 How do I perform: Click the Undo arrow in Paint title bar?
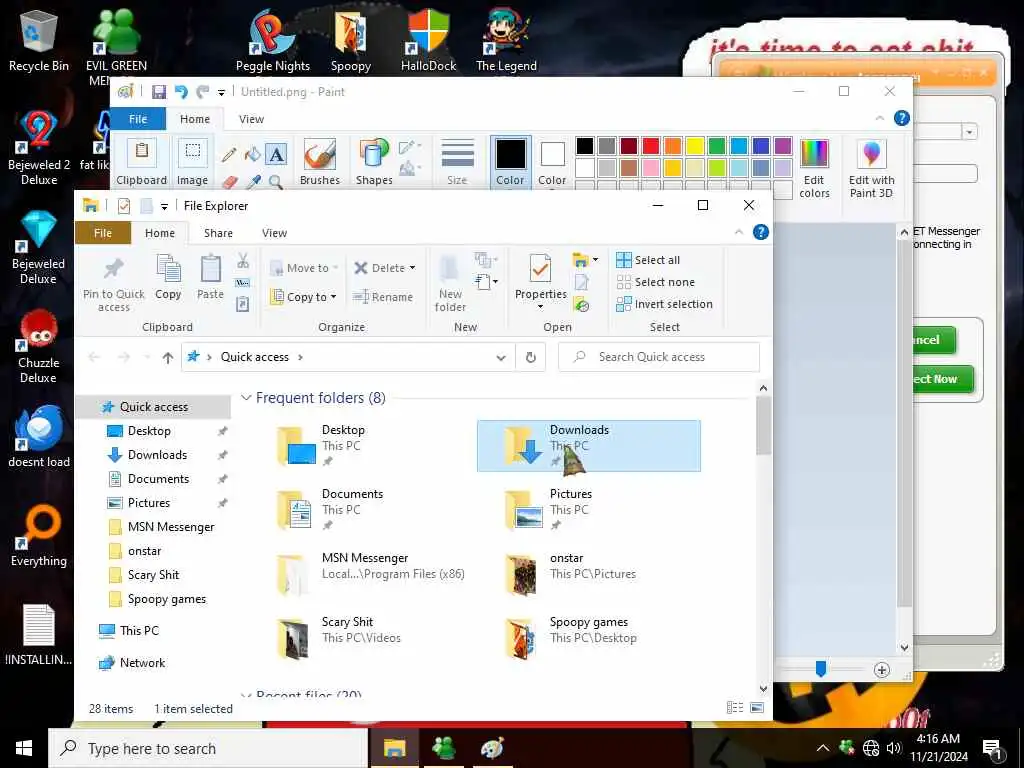coord(181,92)
